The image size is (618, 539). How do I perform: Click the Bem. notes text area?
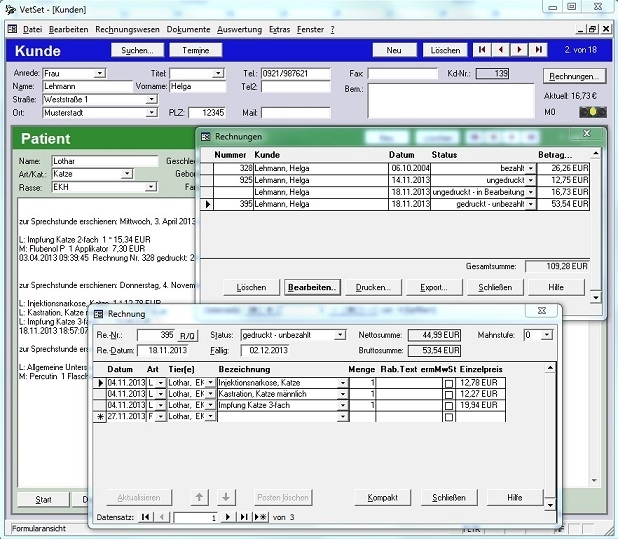coord(451,101)
